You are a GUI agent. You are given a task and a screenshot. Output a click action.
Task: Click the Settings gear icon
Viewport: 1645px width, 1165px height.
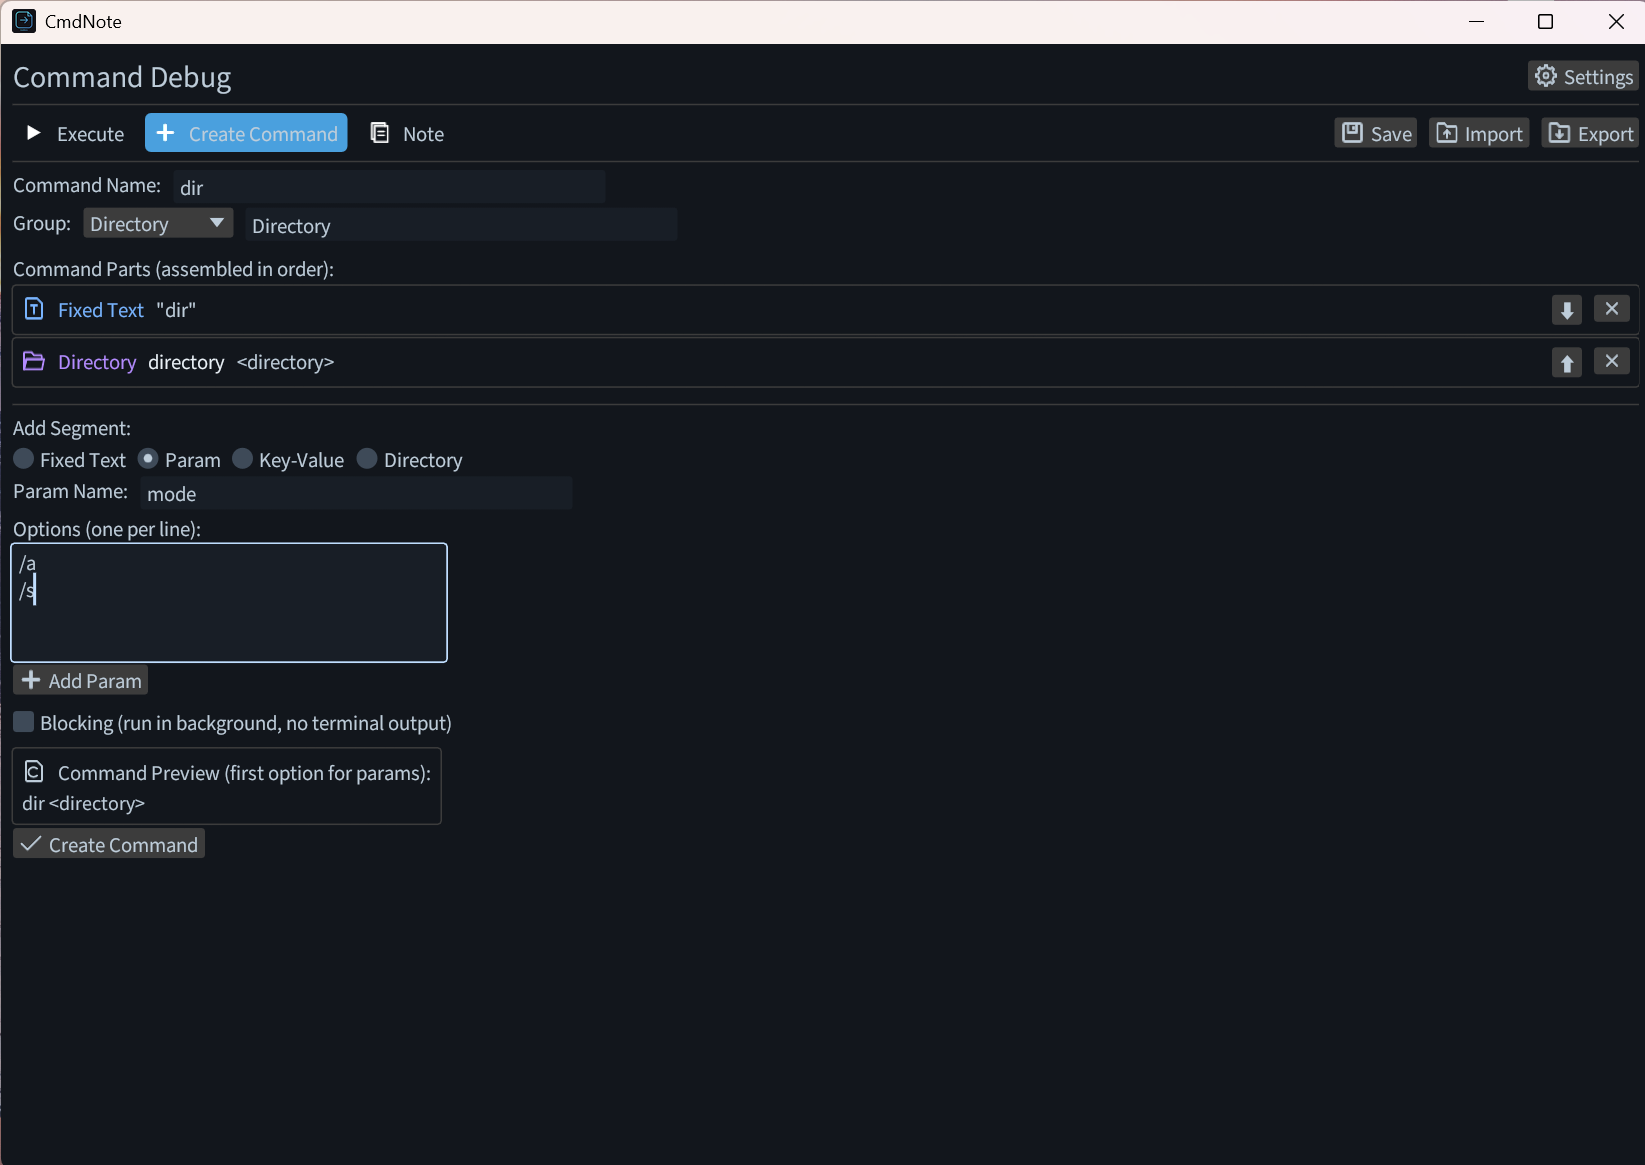click(1546, 76)
